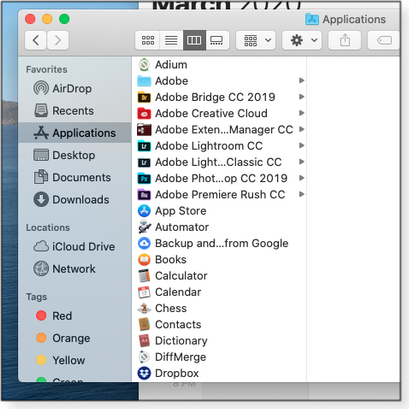
Task: Select the Backup and Sync from Google icon
Action: pyautogui.click(x=144, y=243)
